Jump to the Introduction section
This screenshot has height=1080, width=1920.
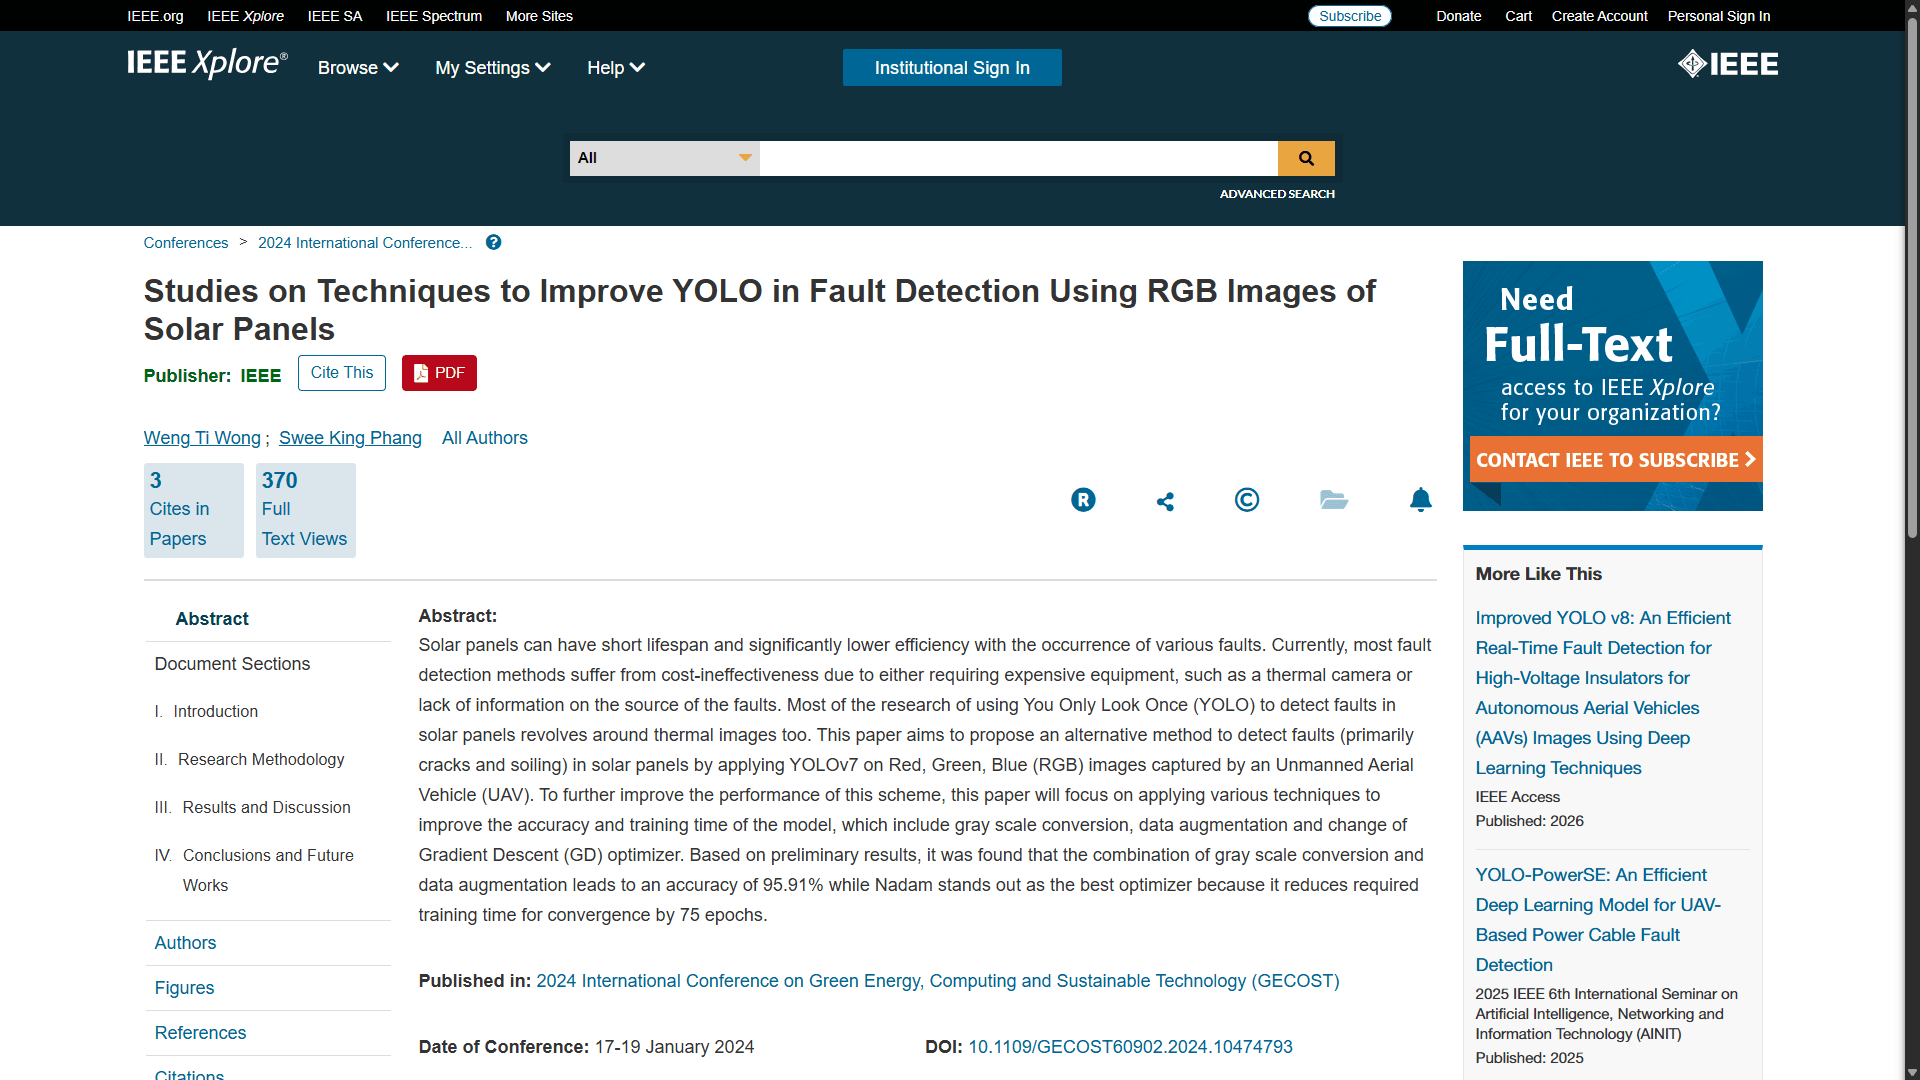(x=215, y=711)
